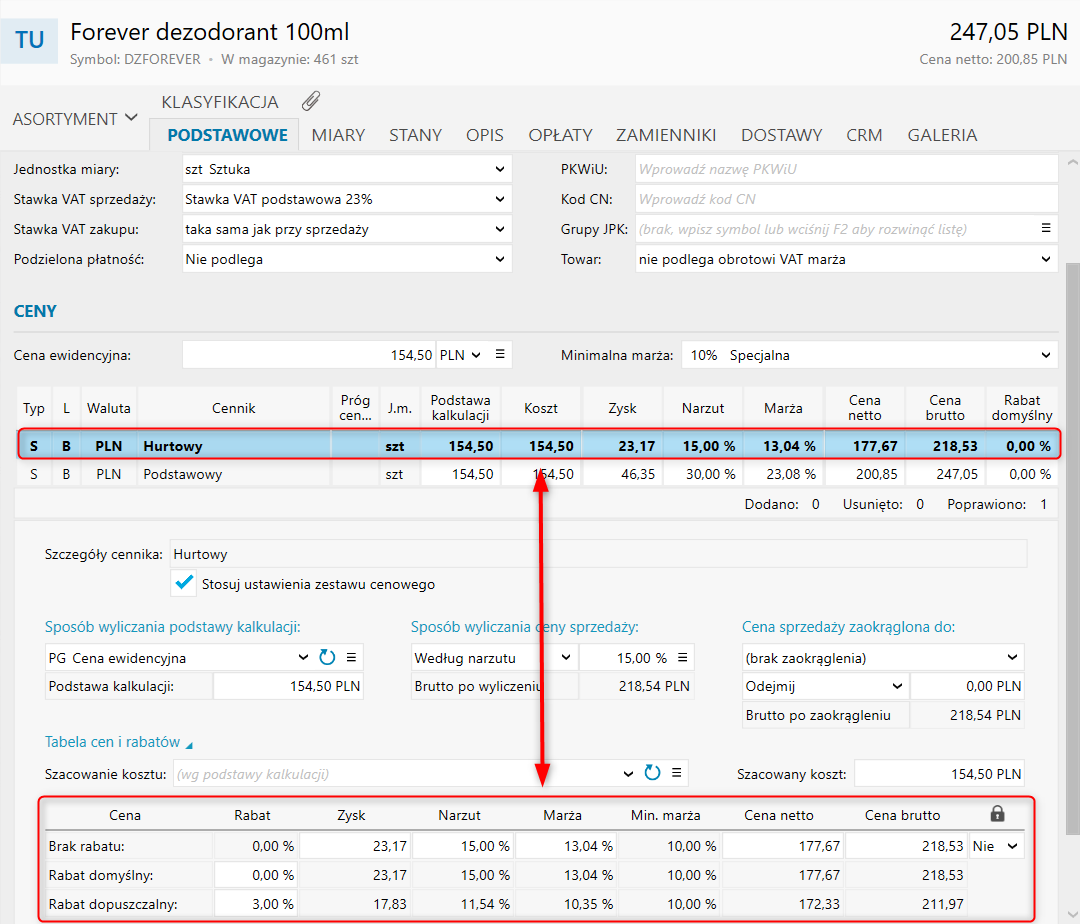Open Stawka VAT sprzedaży dropdown

point(500,199)
